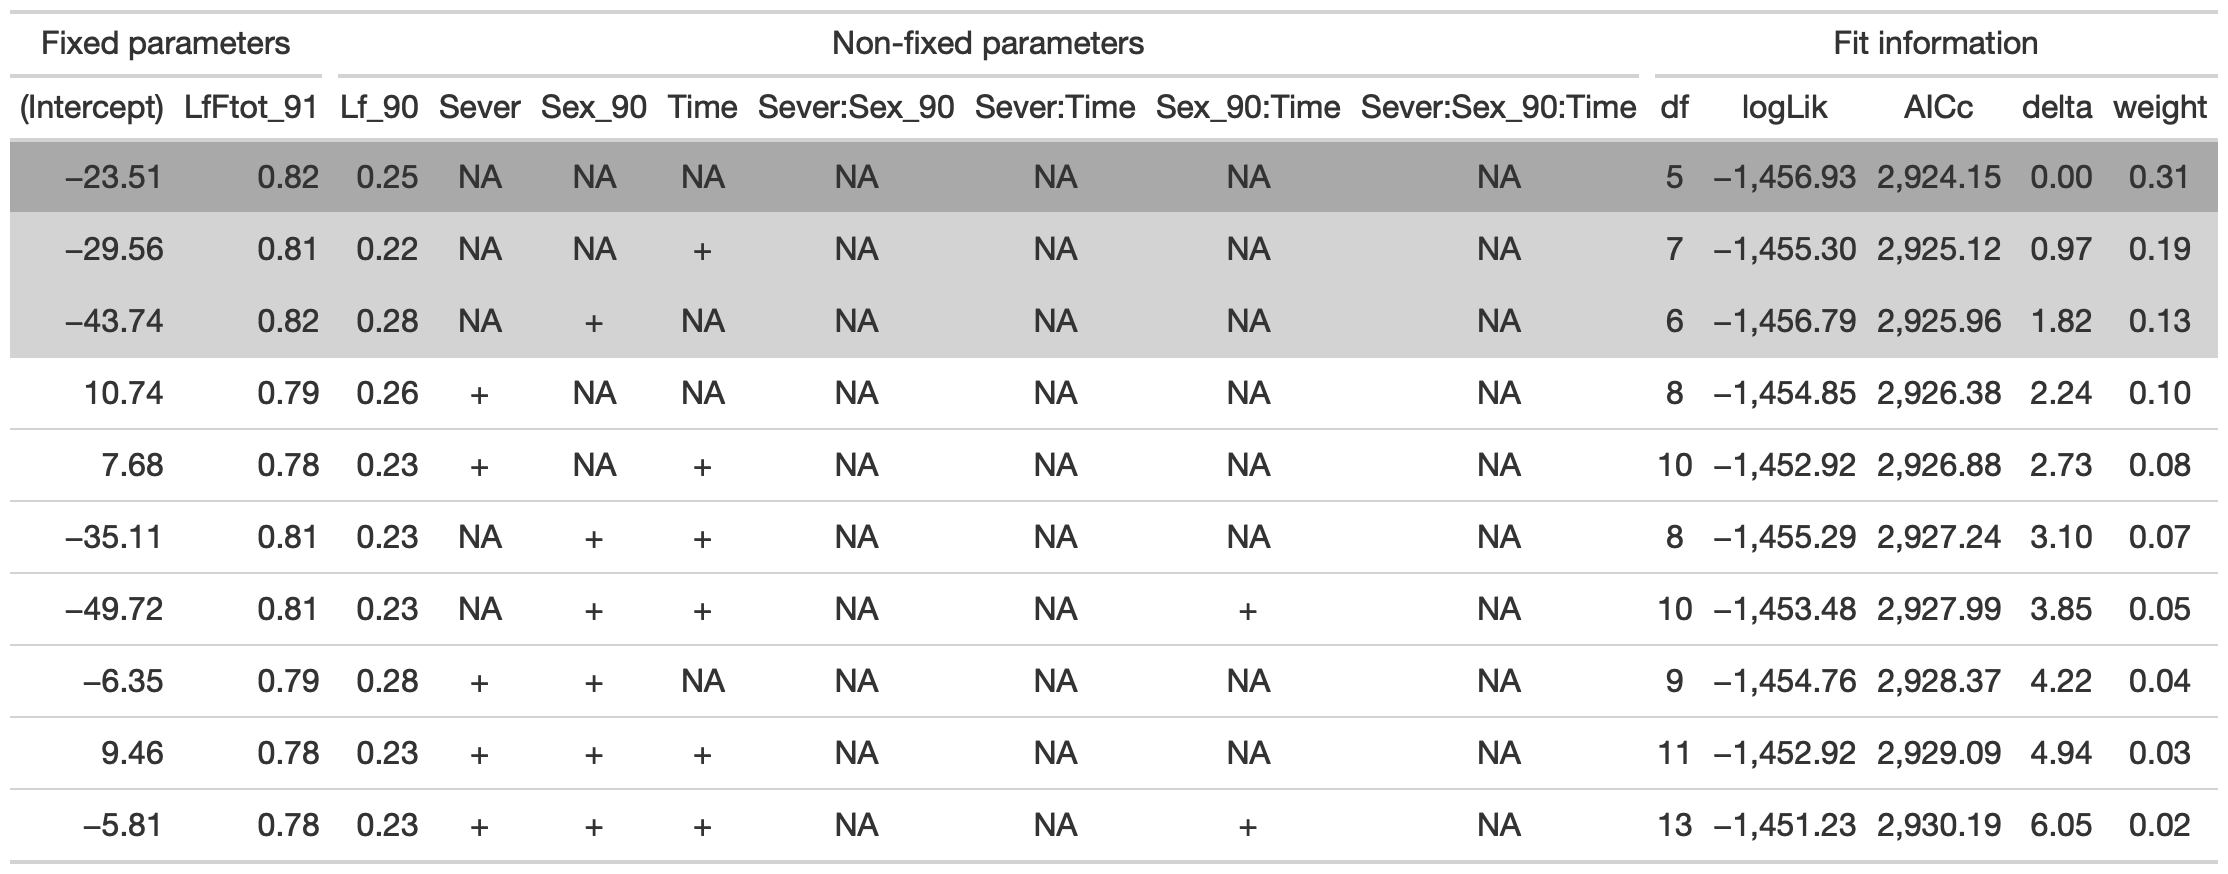Image resolution: width=2228 pixels, height=874 pixels.
Task: Click the df column header
Action: (1674, 107)
